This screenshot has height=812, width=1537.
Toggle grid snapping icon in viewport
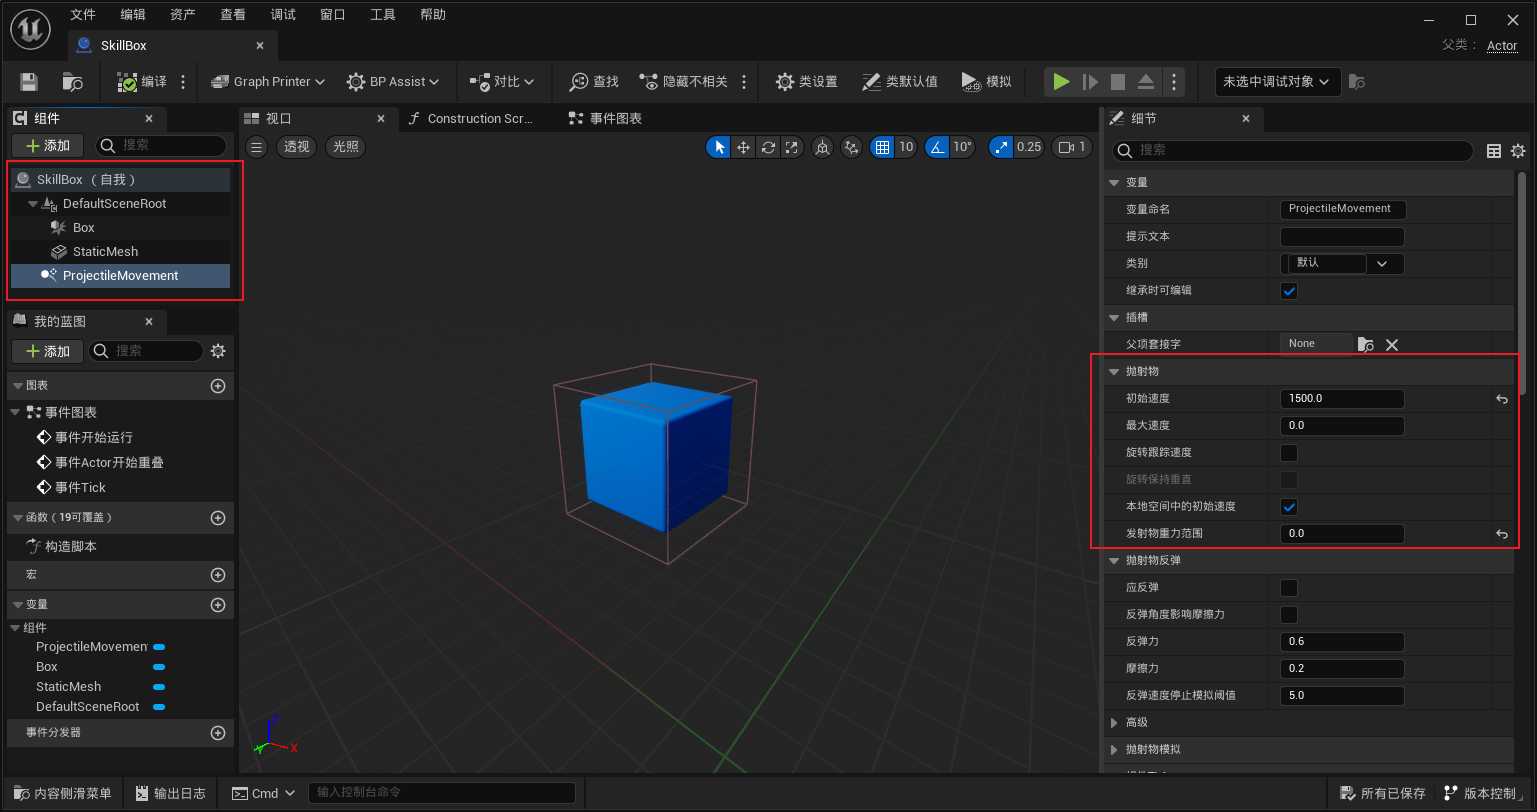(x=882, y=147)
